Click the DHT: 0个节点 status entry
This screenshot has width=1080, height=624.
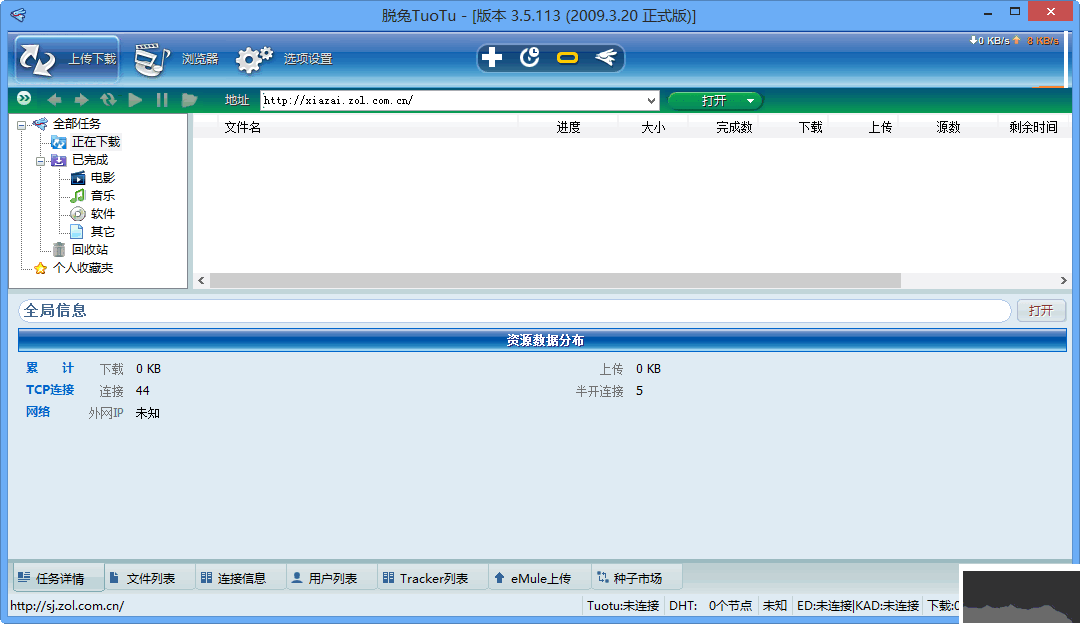point(710,606)
